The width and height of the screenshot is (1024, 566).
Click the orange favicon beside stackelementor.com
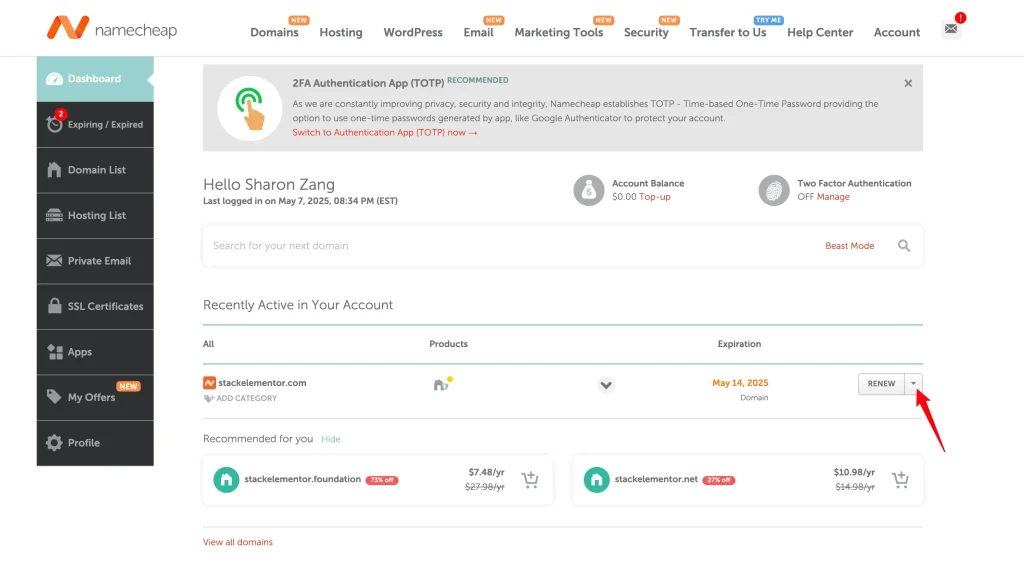[209, 383]
